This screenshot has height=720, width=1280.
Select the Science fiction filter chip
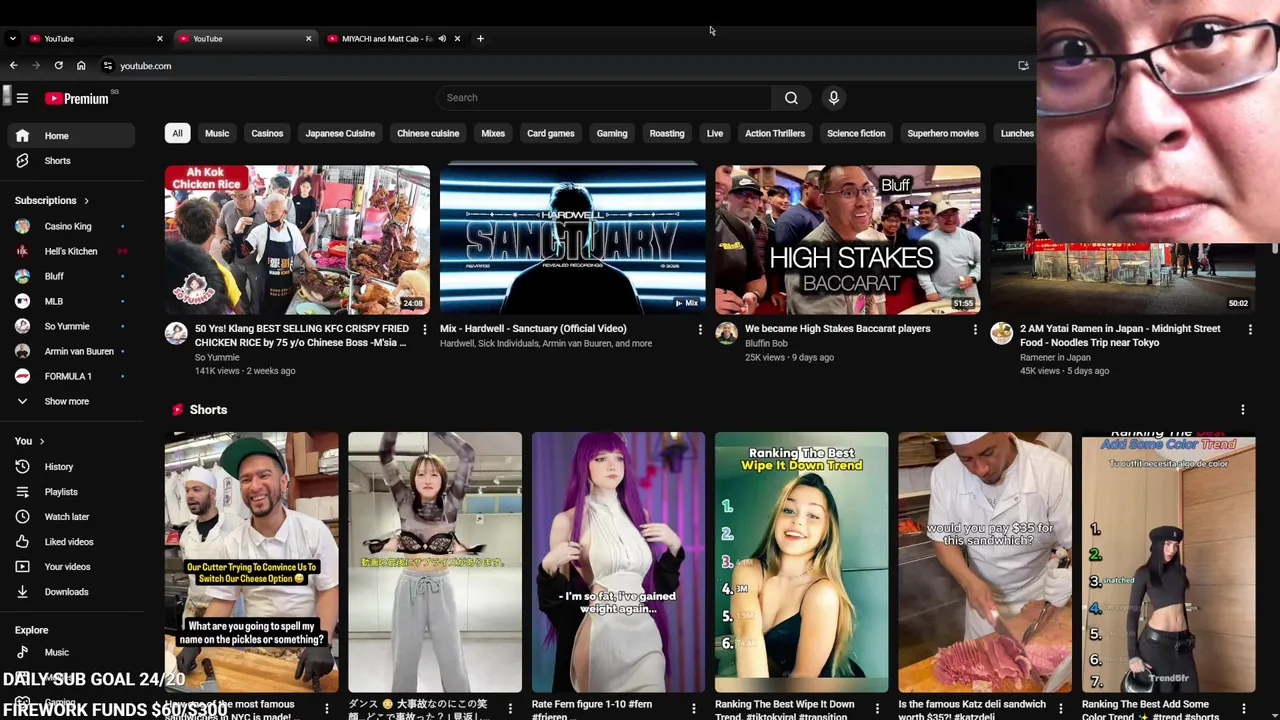click(x=856, y=134)
